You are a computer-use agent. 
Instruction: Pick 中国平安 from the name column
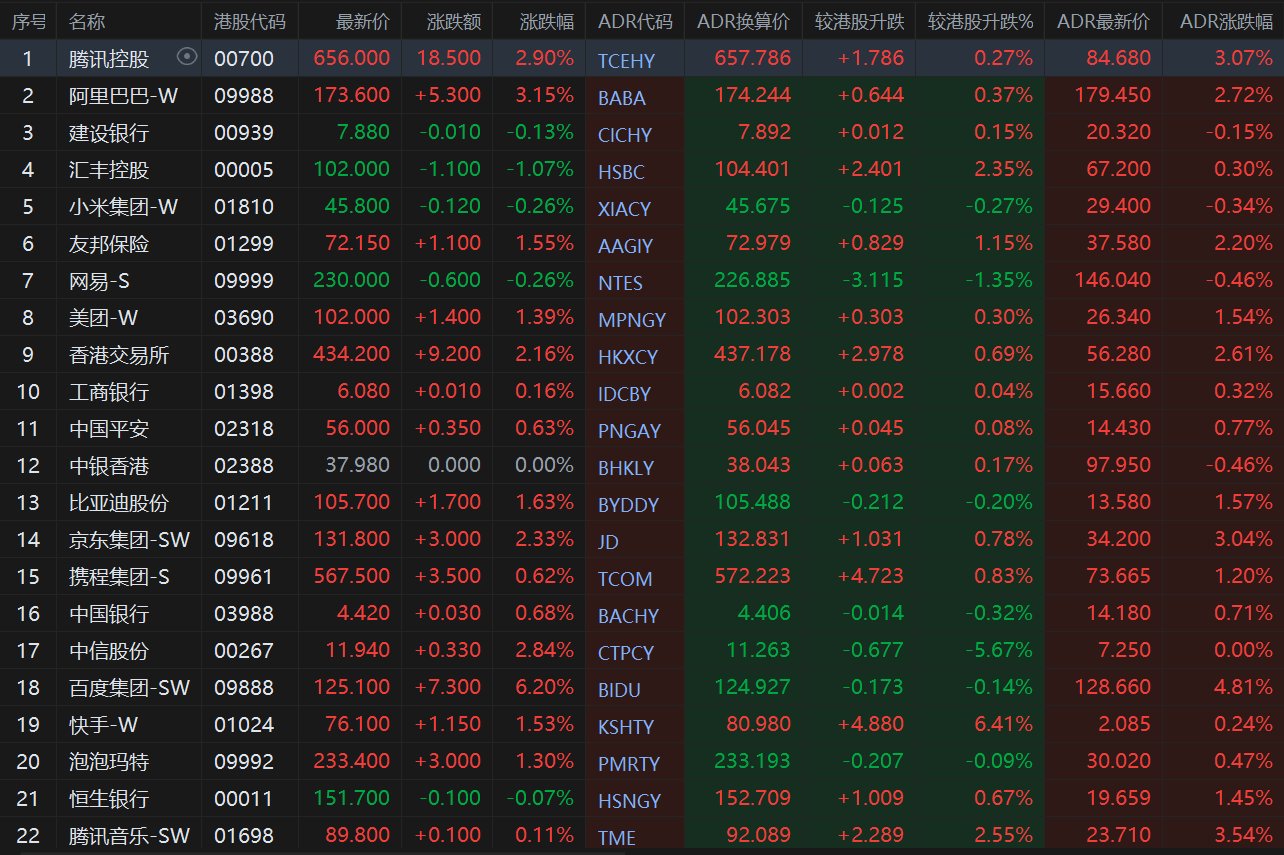click(x=109, y=429)
